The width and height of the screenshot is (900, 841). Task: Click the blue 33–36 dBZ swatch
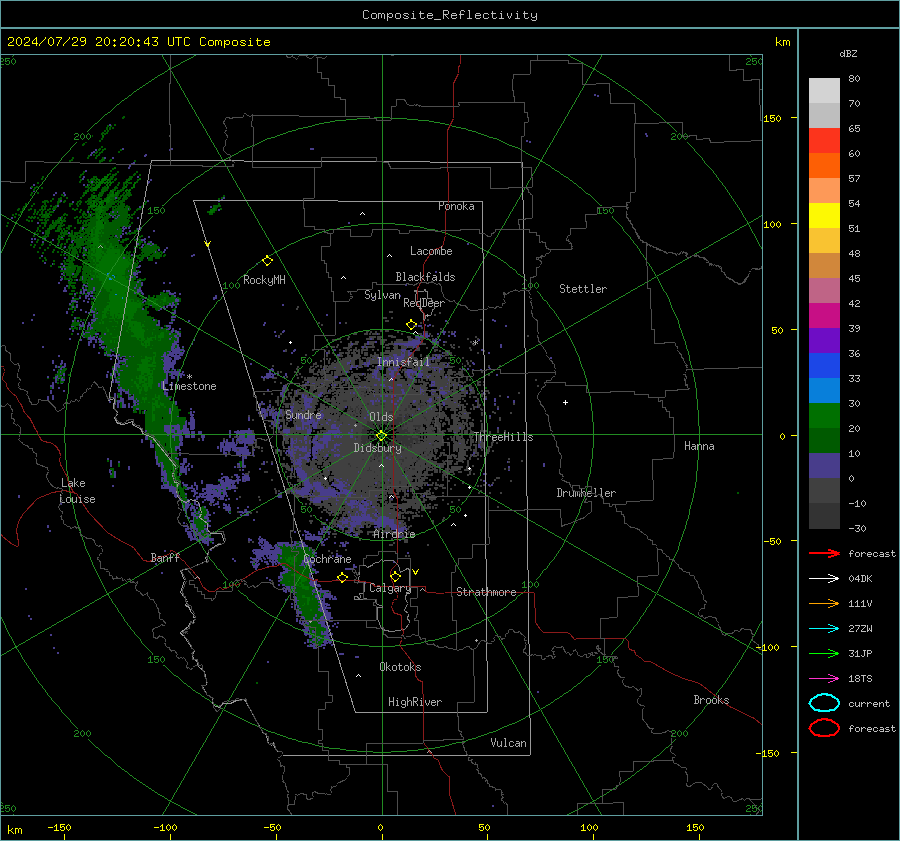(x=824, y=366)
